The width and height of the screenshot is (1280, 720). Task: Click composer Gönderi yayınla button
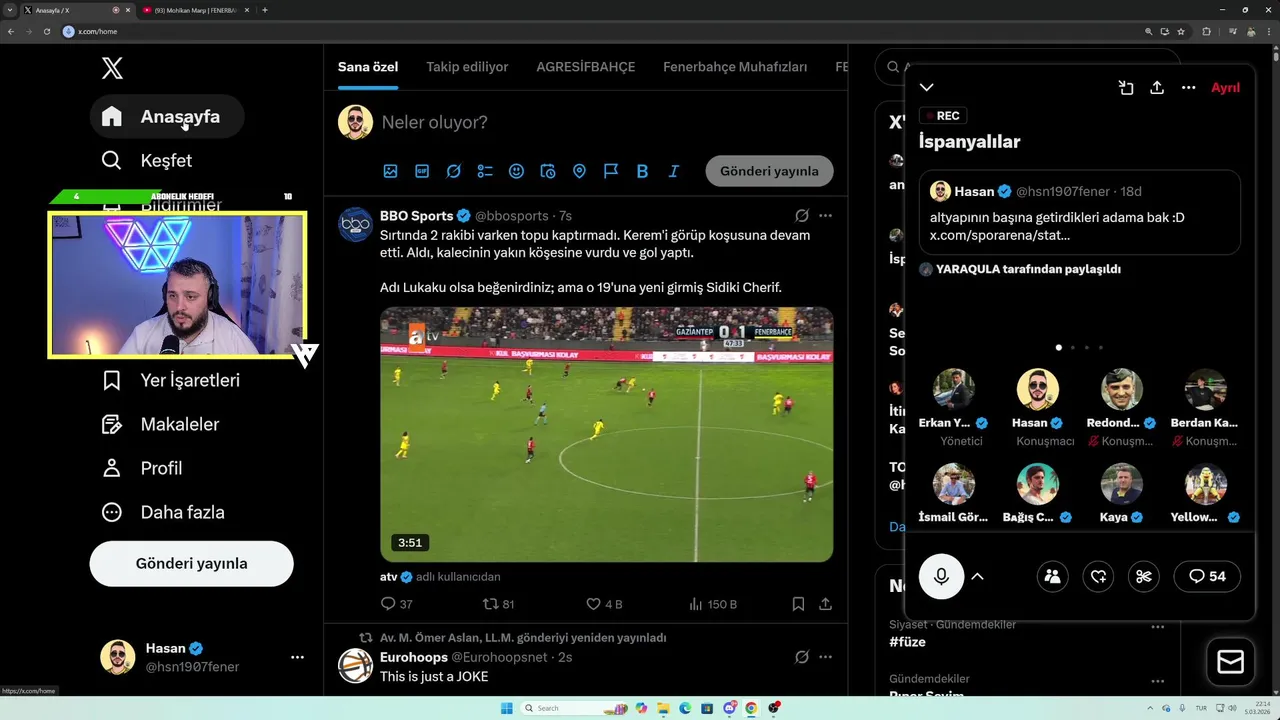769,171
